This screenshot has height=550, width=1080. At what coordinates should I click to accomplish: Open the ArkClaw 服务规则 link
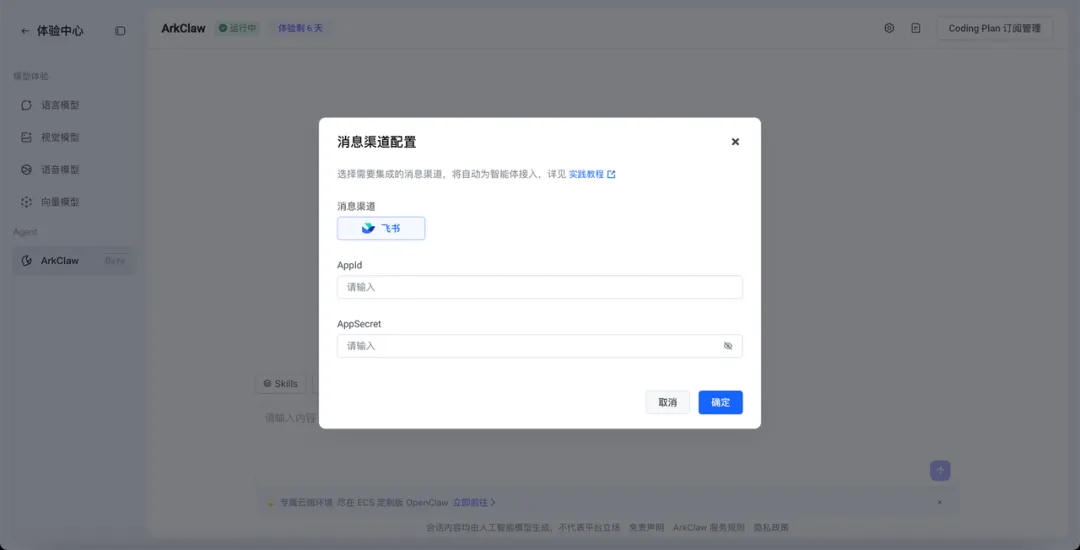pos(709,528)
